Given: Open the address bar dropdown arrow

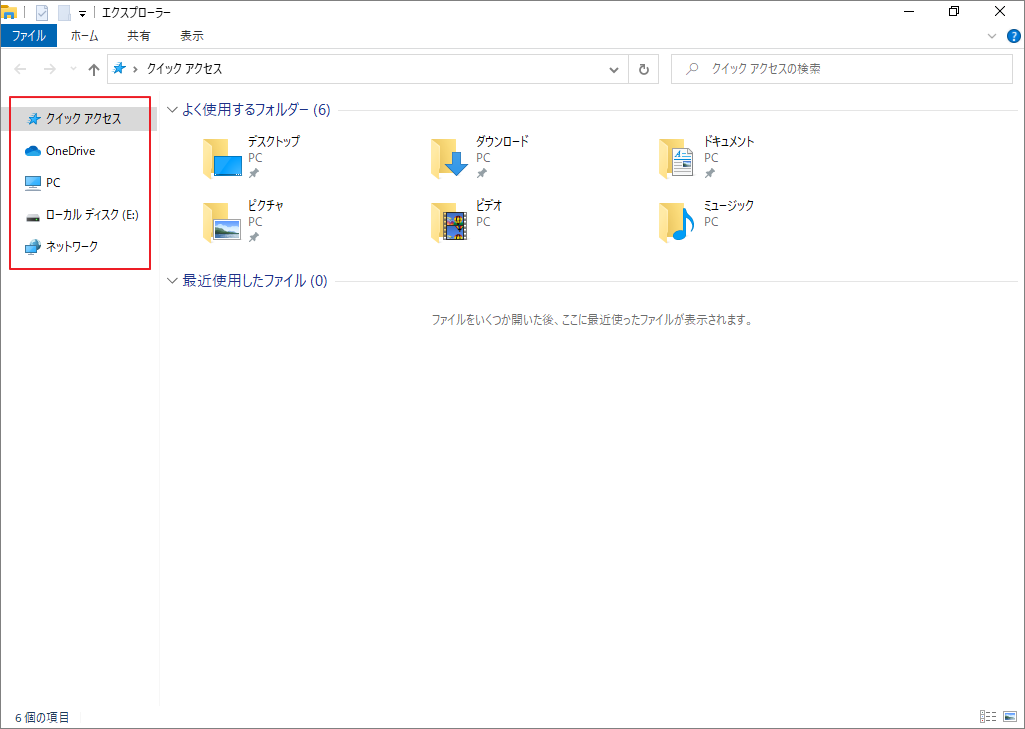Looking at the screenshot, I should click(614, 68).
